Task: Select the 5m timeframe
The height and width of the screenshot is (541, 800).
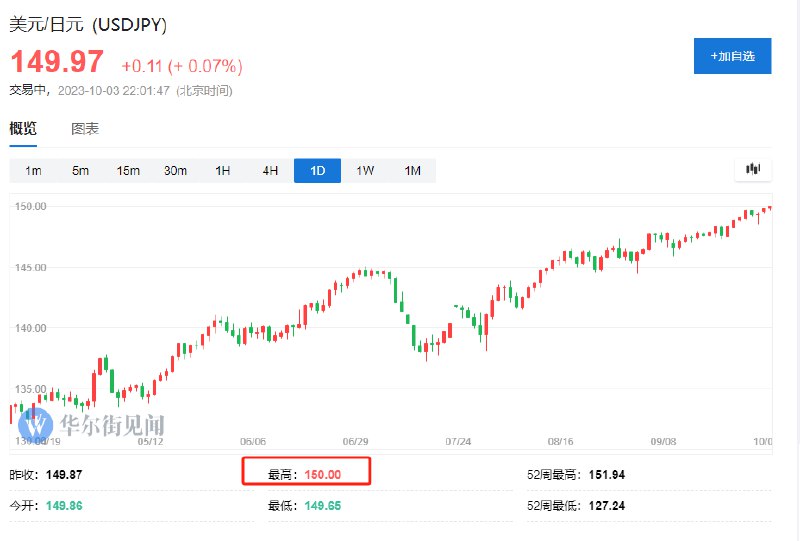Action: (x=81, y=170)
